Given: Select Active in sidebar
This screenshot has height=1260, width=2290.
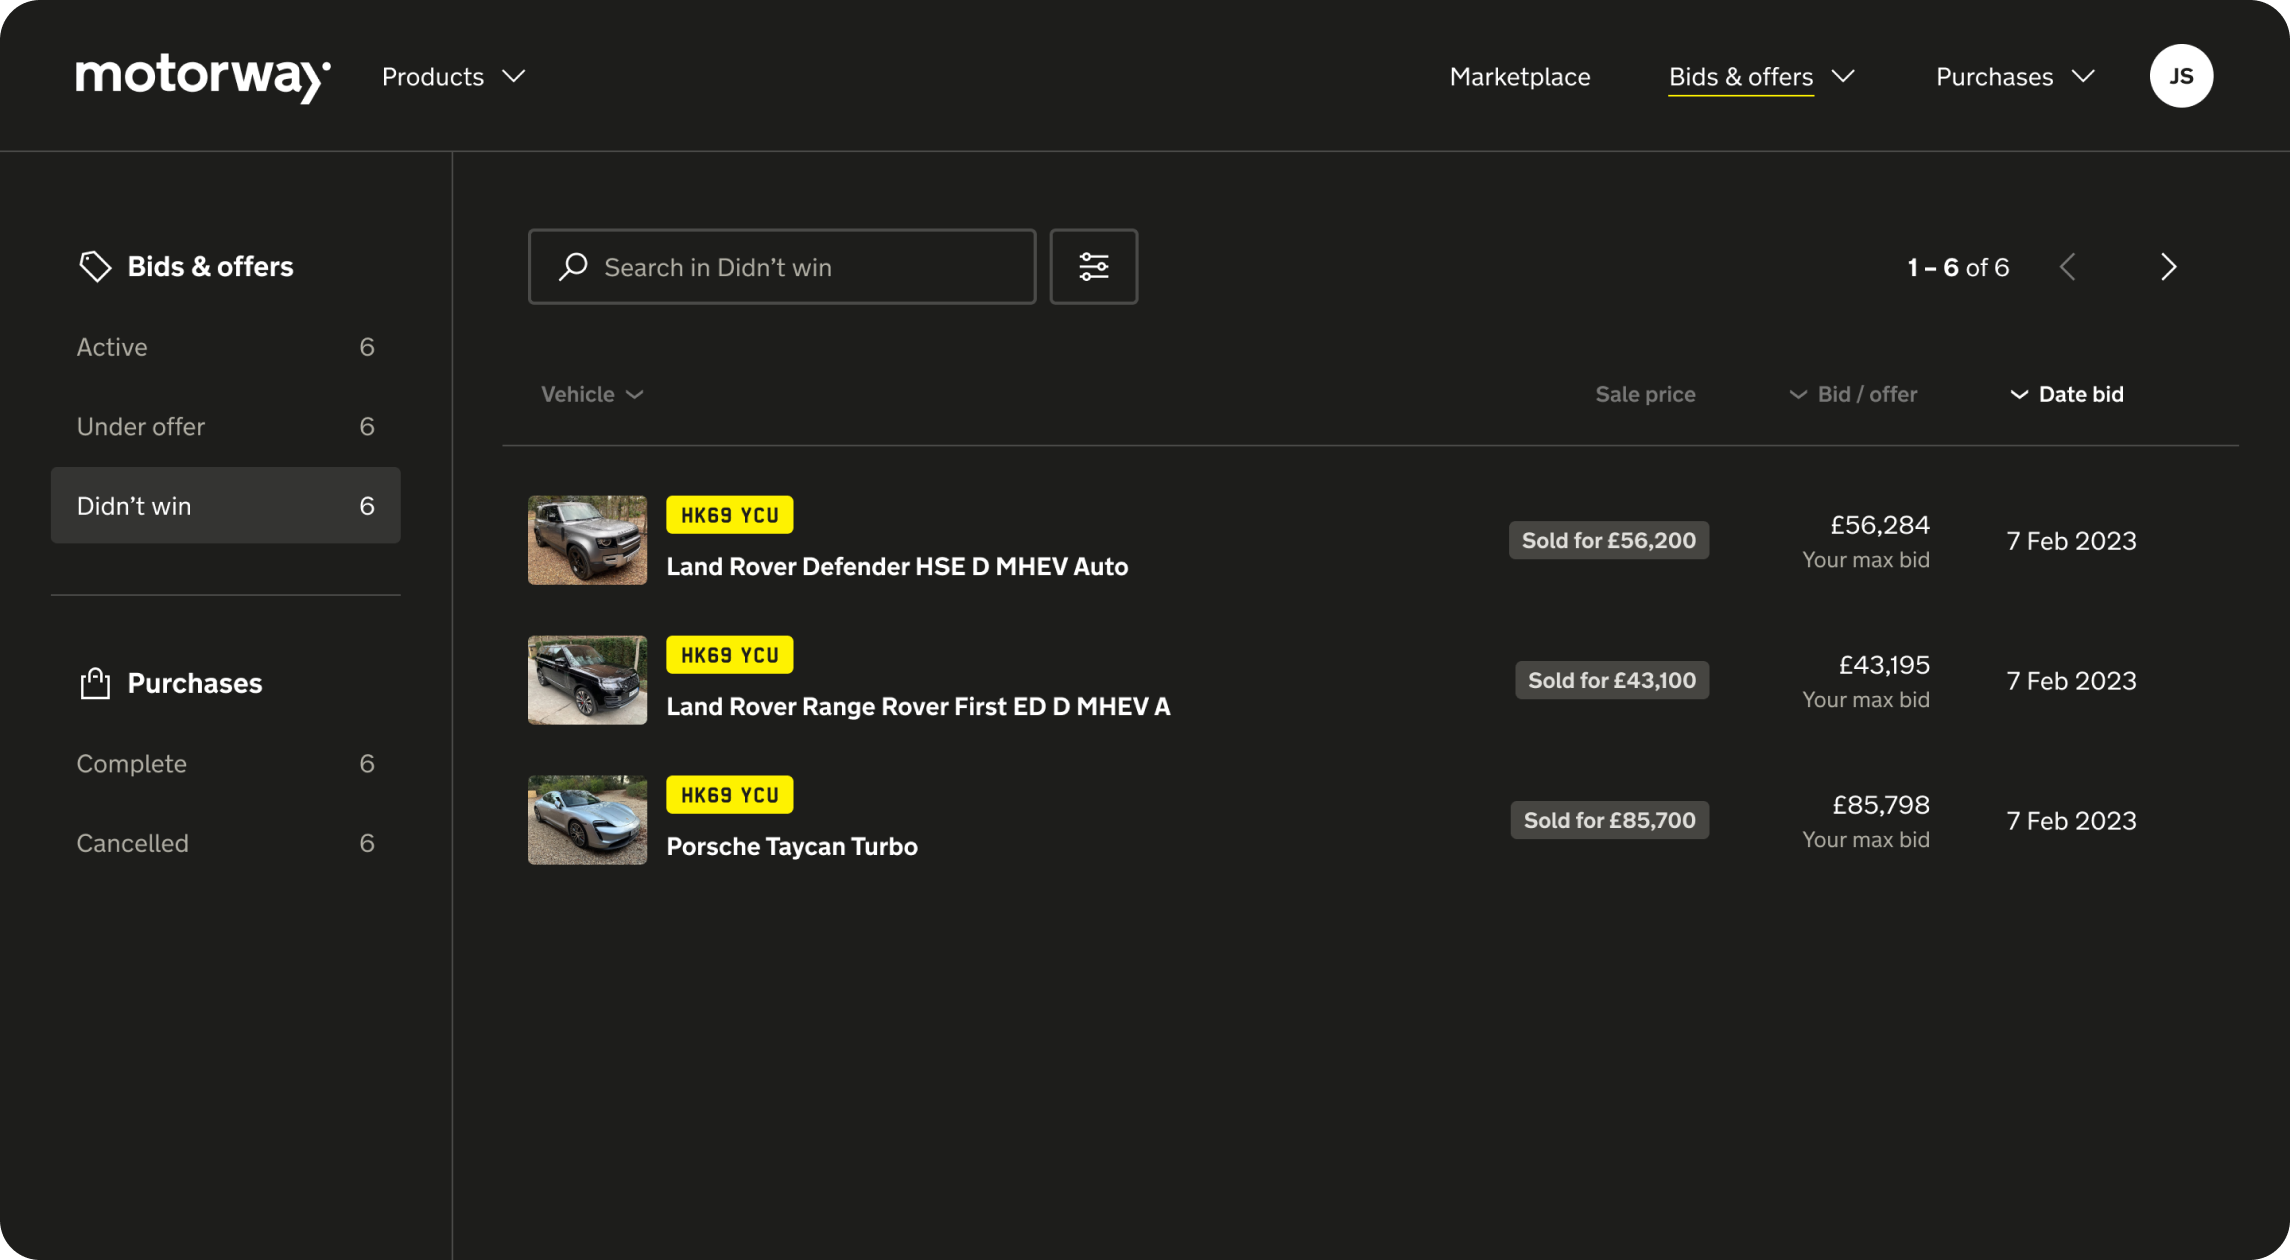Looking at the screenshot, I should (x=226, y=347).
